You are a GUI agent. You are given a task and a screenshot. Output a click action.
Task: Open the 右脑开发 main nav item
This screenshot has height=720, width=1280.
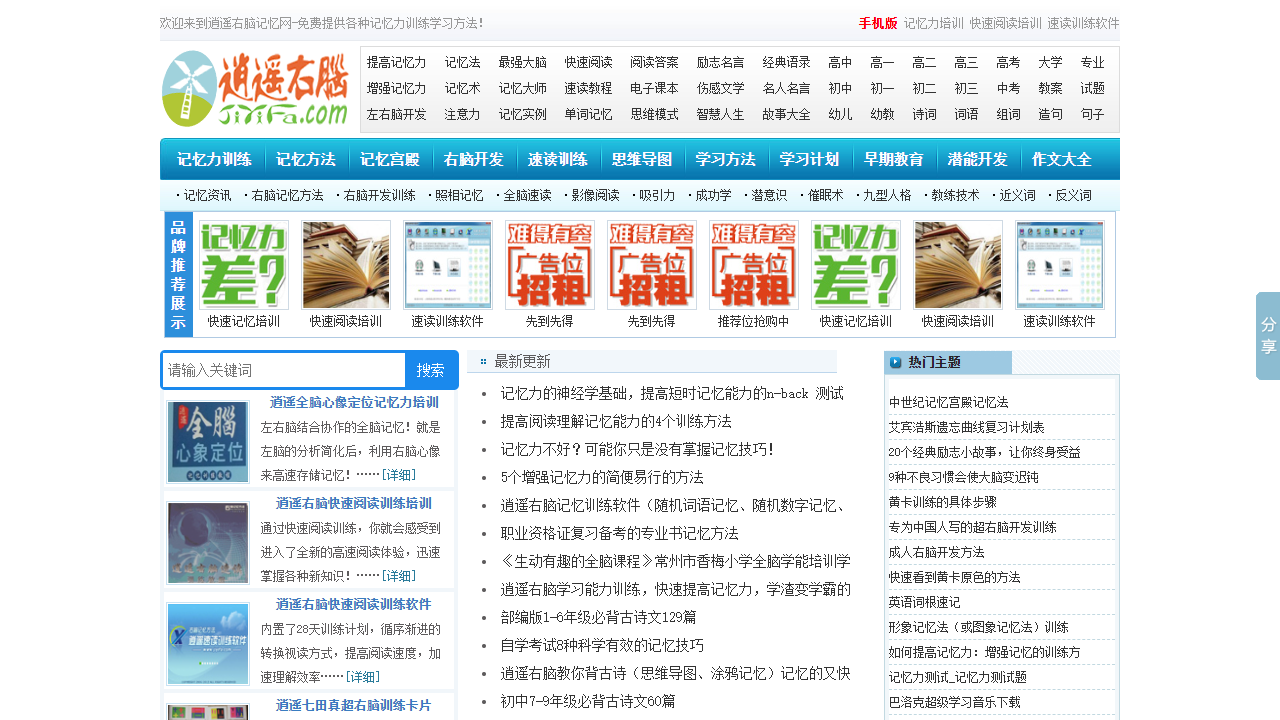click(474, 159)
